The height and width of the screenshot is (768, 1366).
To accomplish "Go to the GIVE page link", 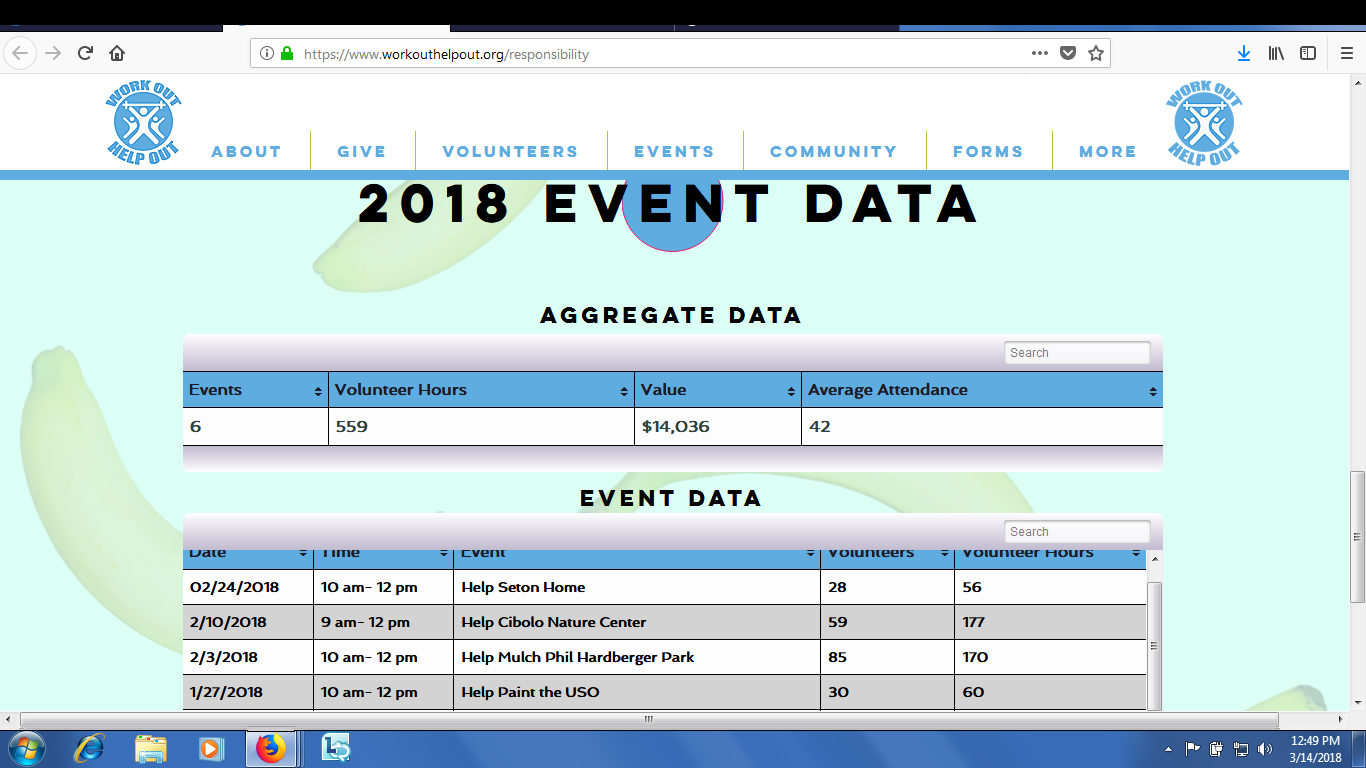I will (x=362, y=152).
